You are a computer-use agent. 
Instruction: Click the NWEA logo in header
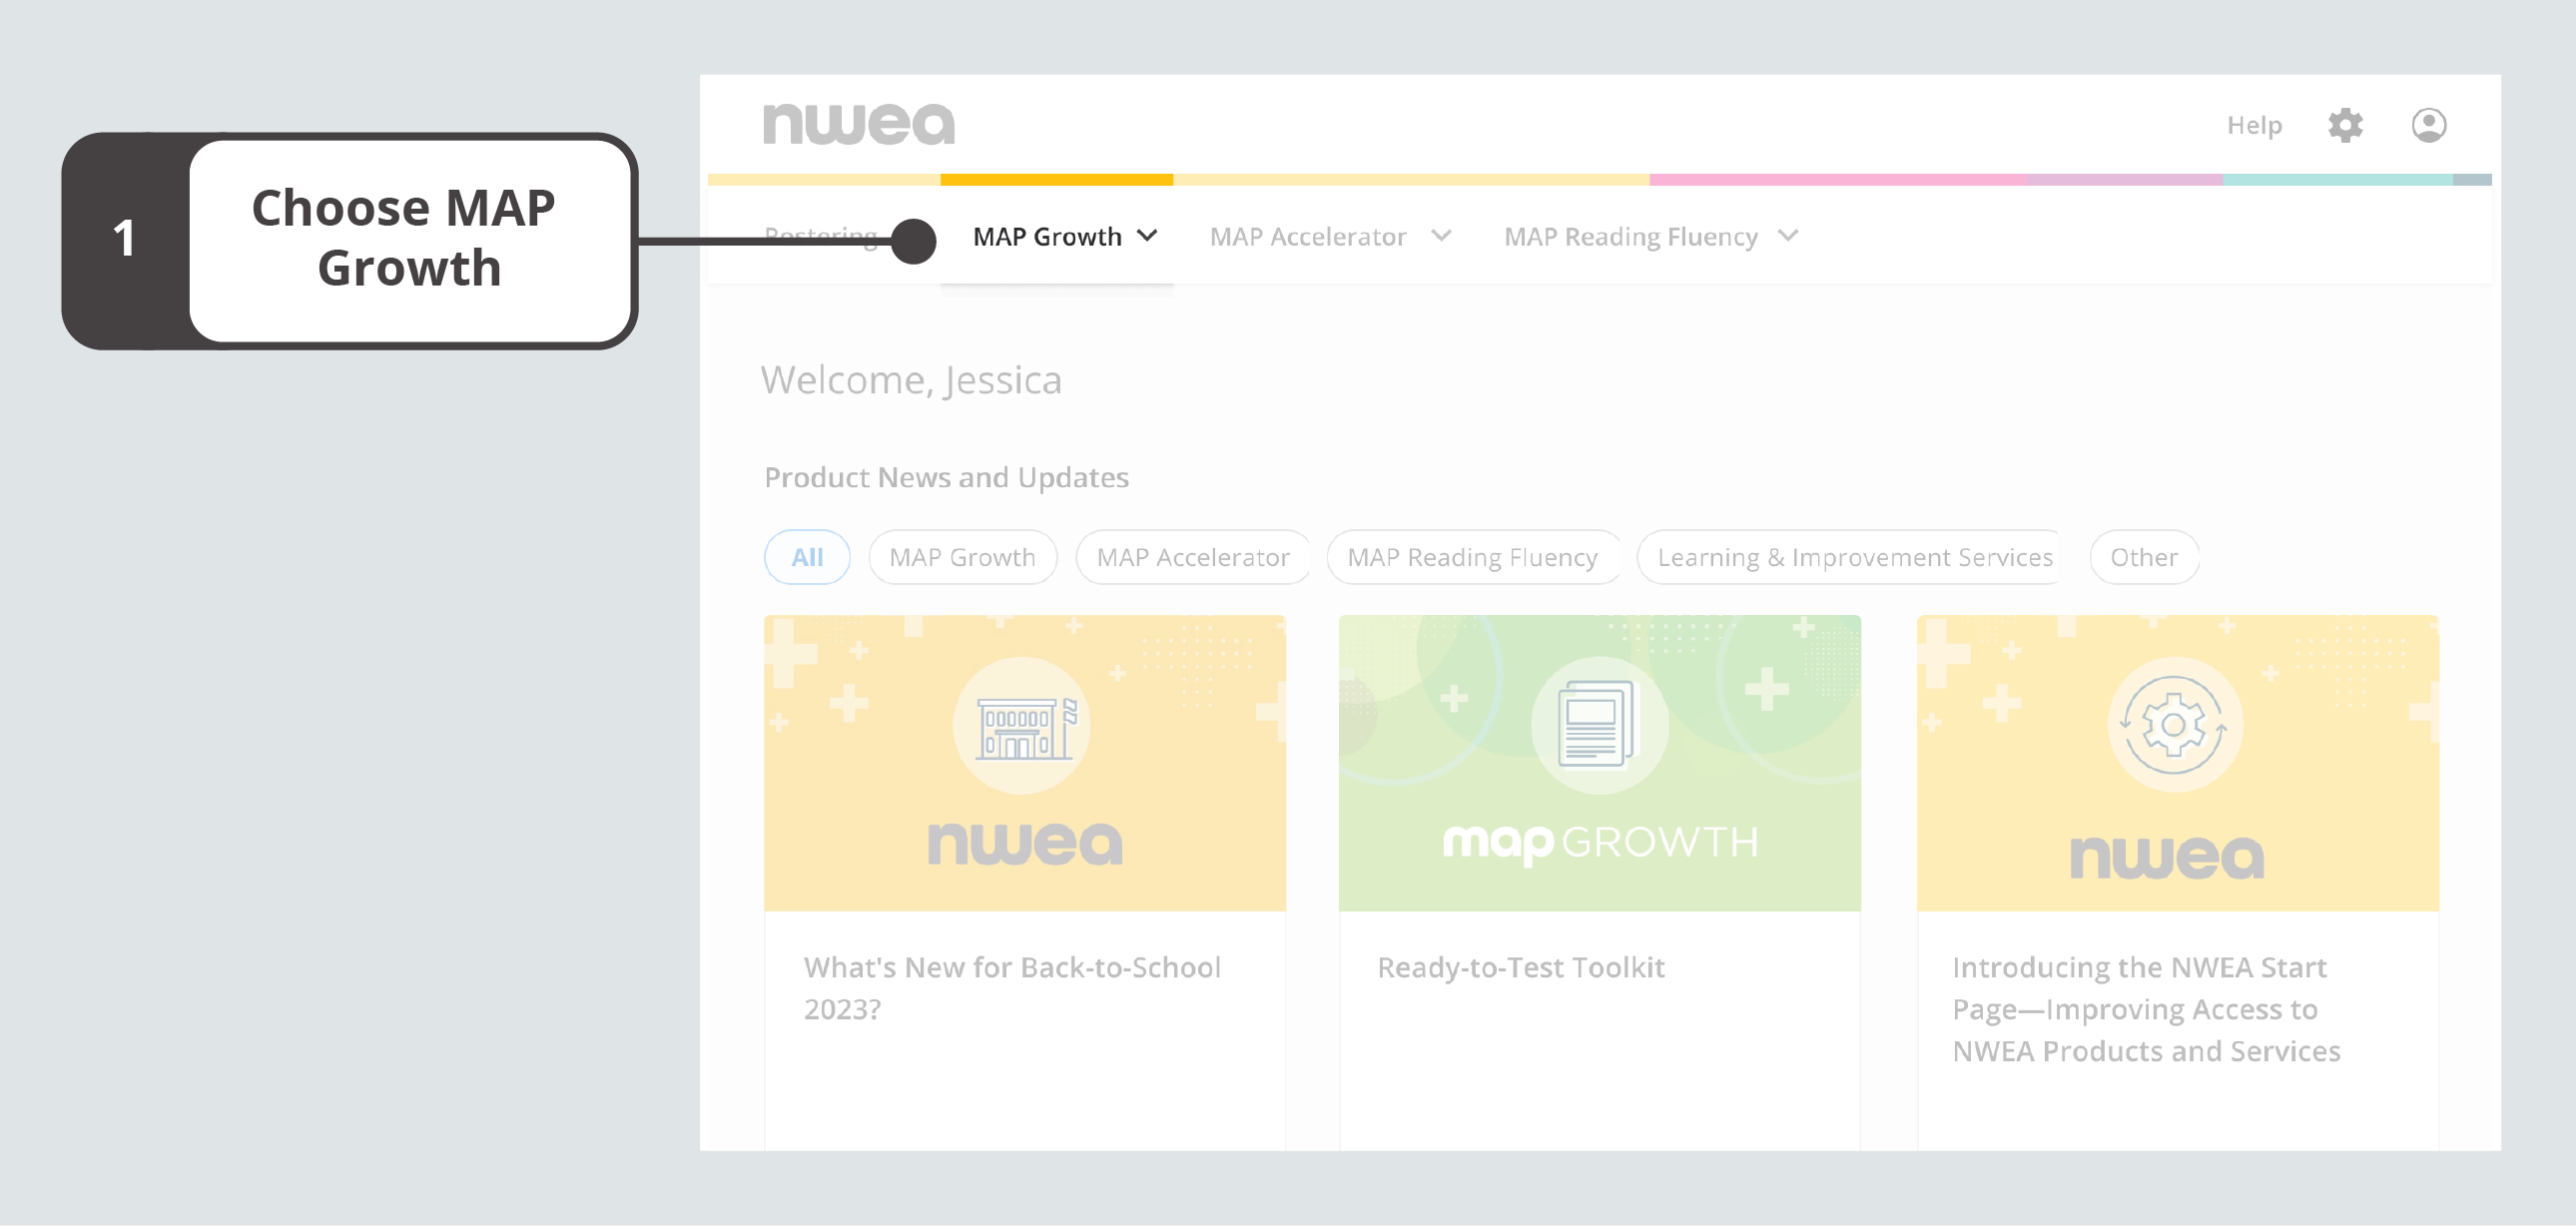(858, 124)
